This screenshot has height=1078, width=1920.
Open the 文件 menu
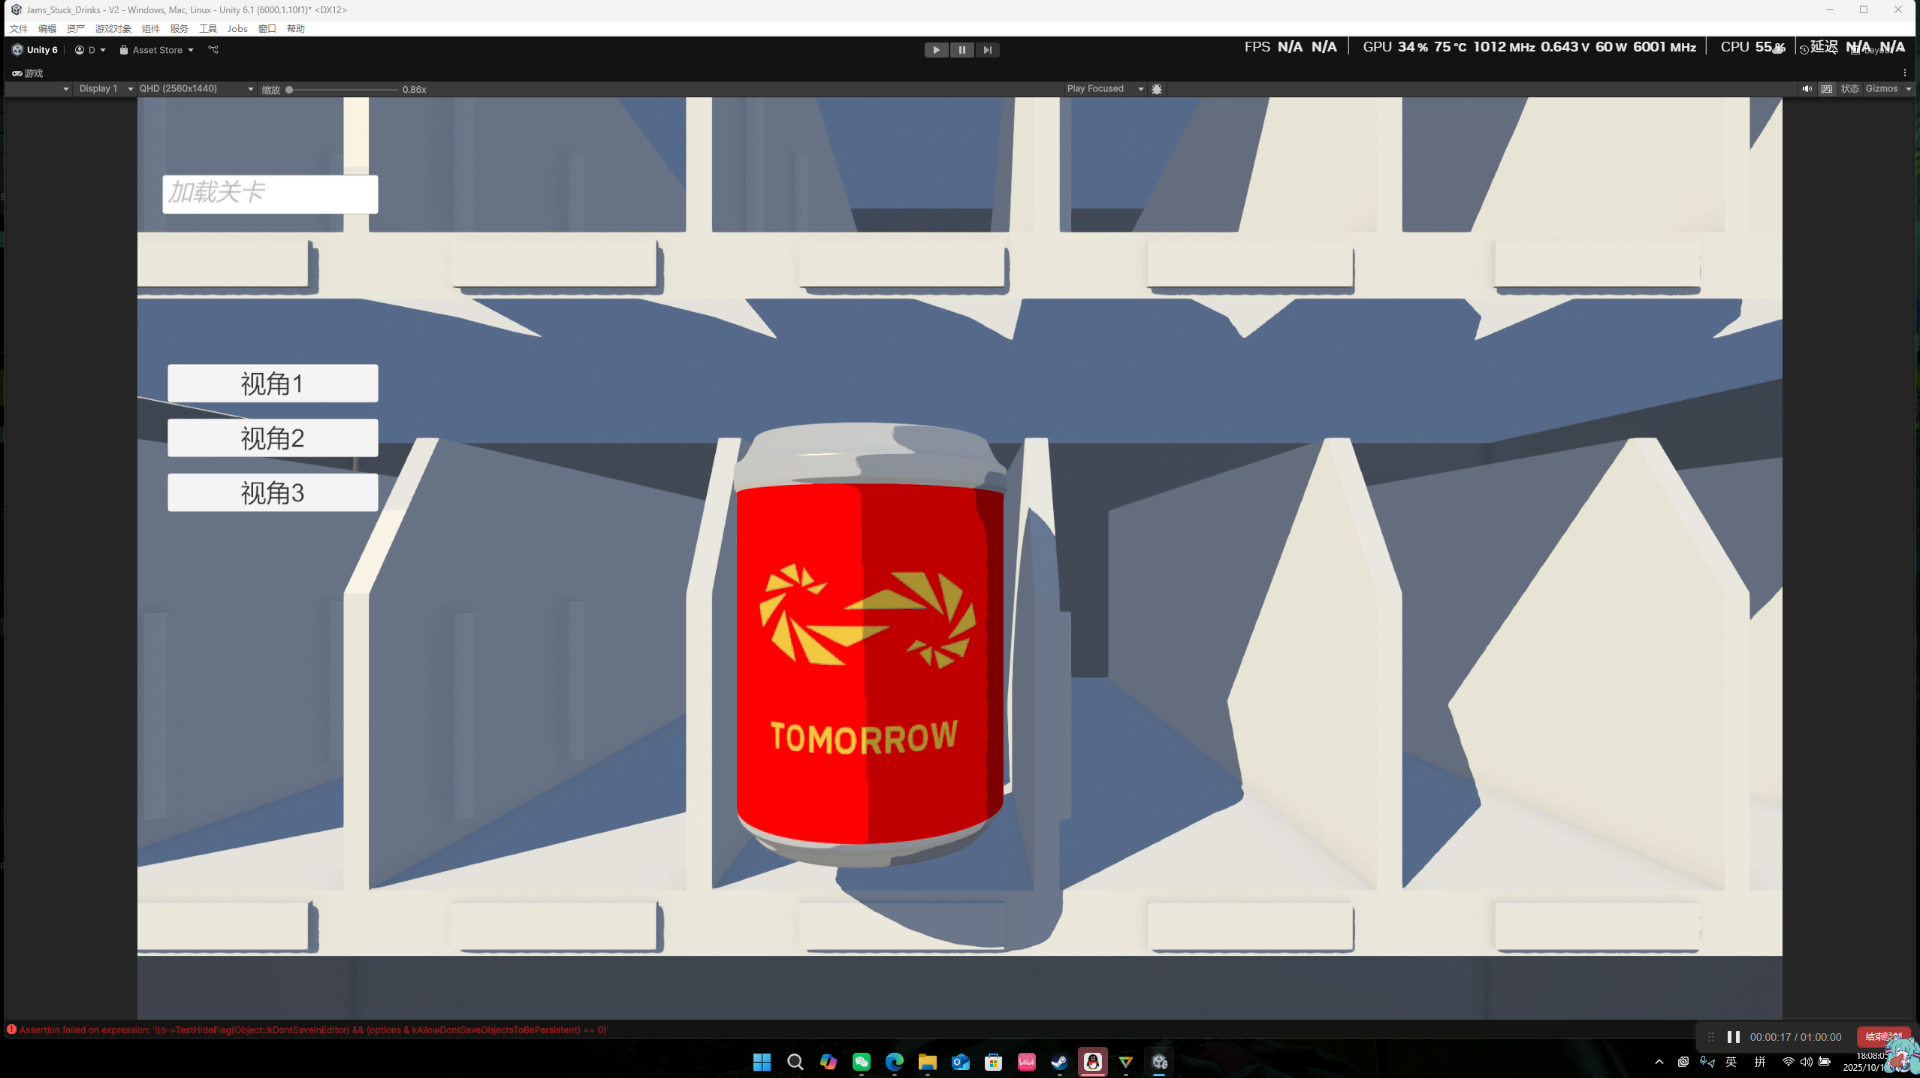coord(19,29)
